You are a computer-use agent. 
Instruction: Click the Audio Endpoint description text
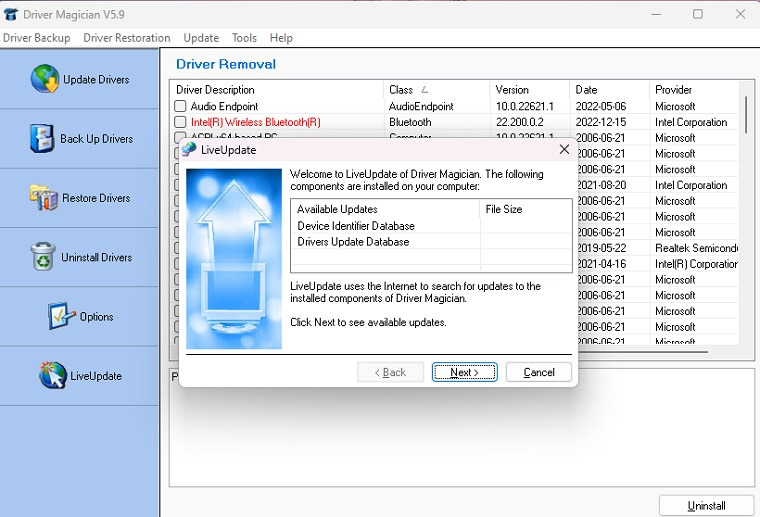click(224, 106)
